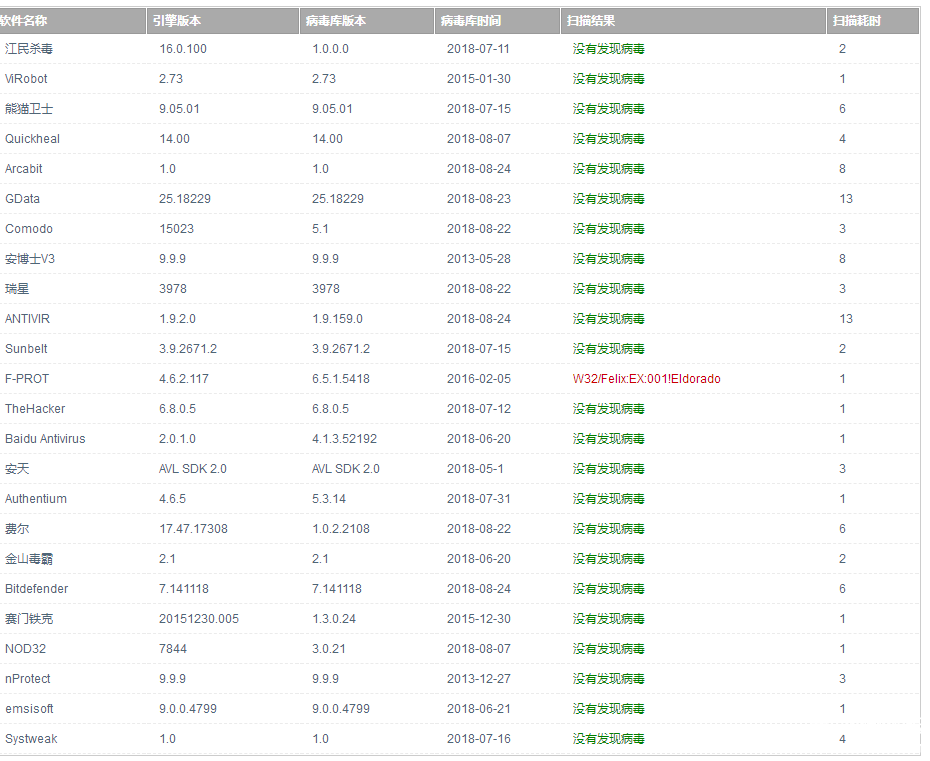Image resolution: width=930 pixels, height=761 pixels.
Task: Click the red W32/Felix F-PROT detection result
Action: (x=646, y=379)
